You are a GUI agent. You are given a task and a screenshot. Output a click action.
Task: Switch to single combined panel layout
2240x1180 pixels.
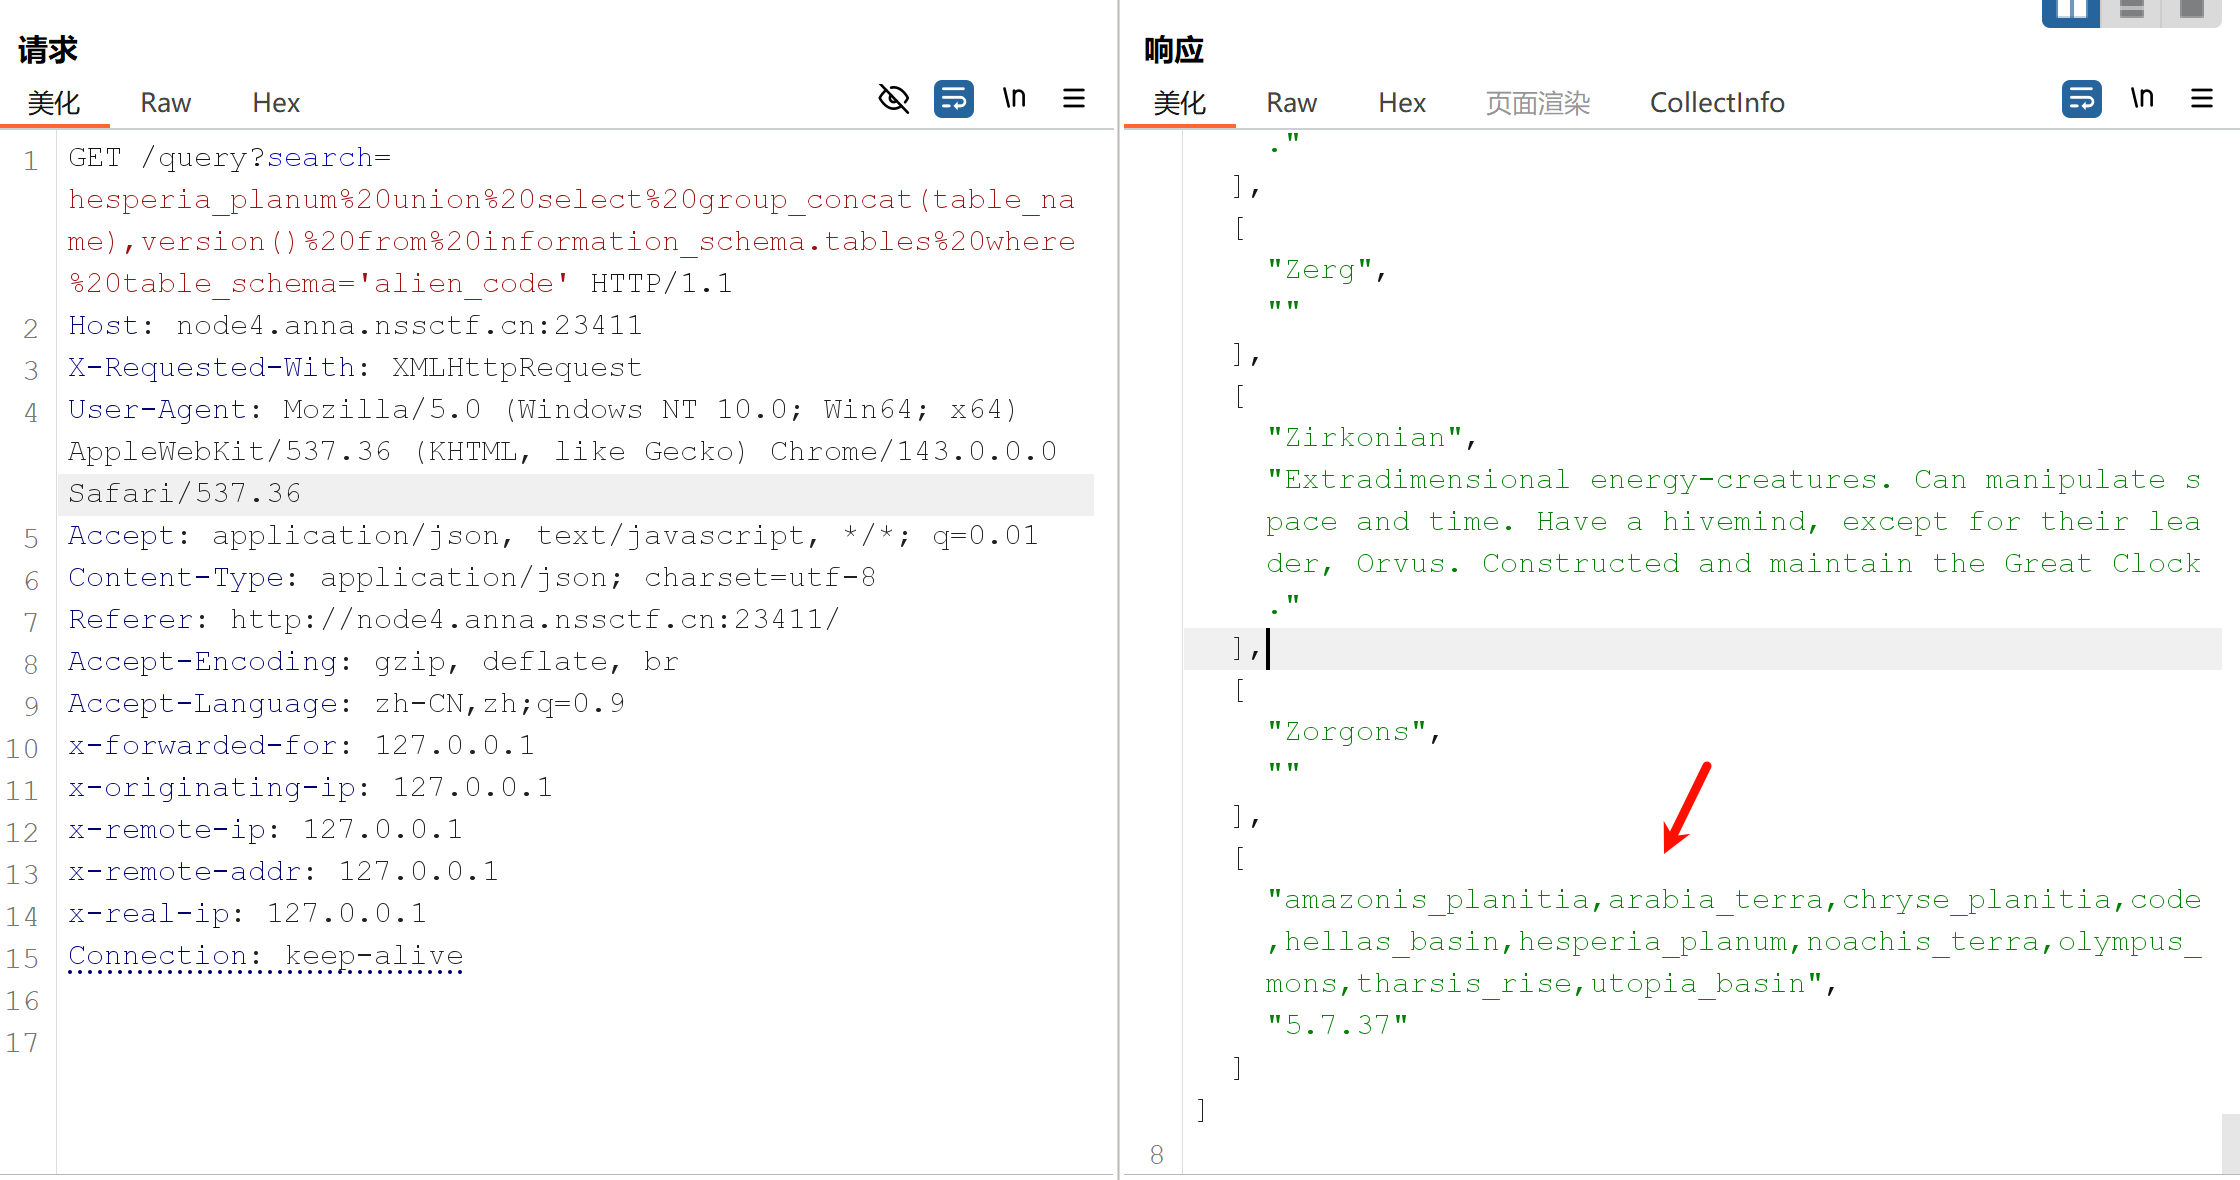(2191, 11)
